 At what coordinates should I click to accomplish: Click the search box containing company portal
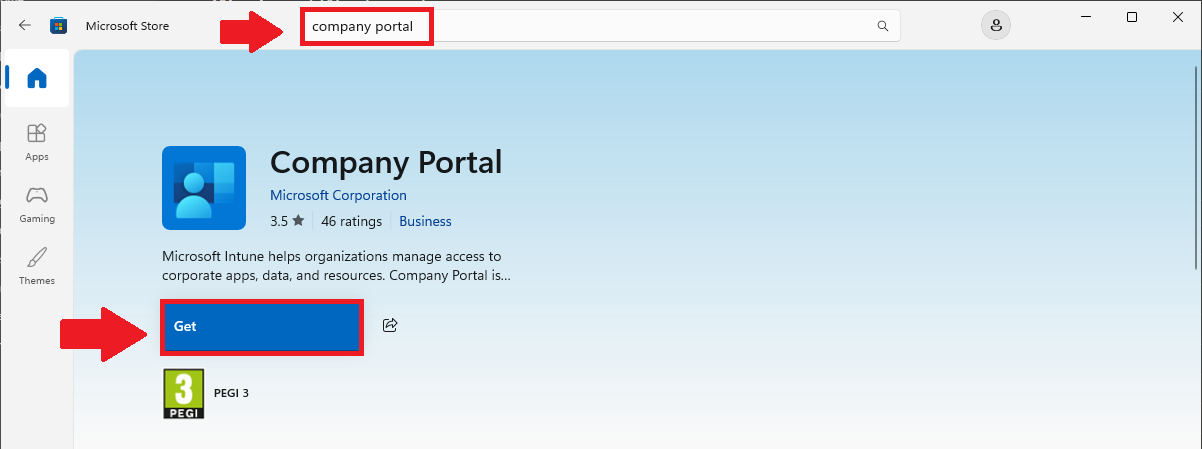pos(601,26)
